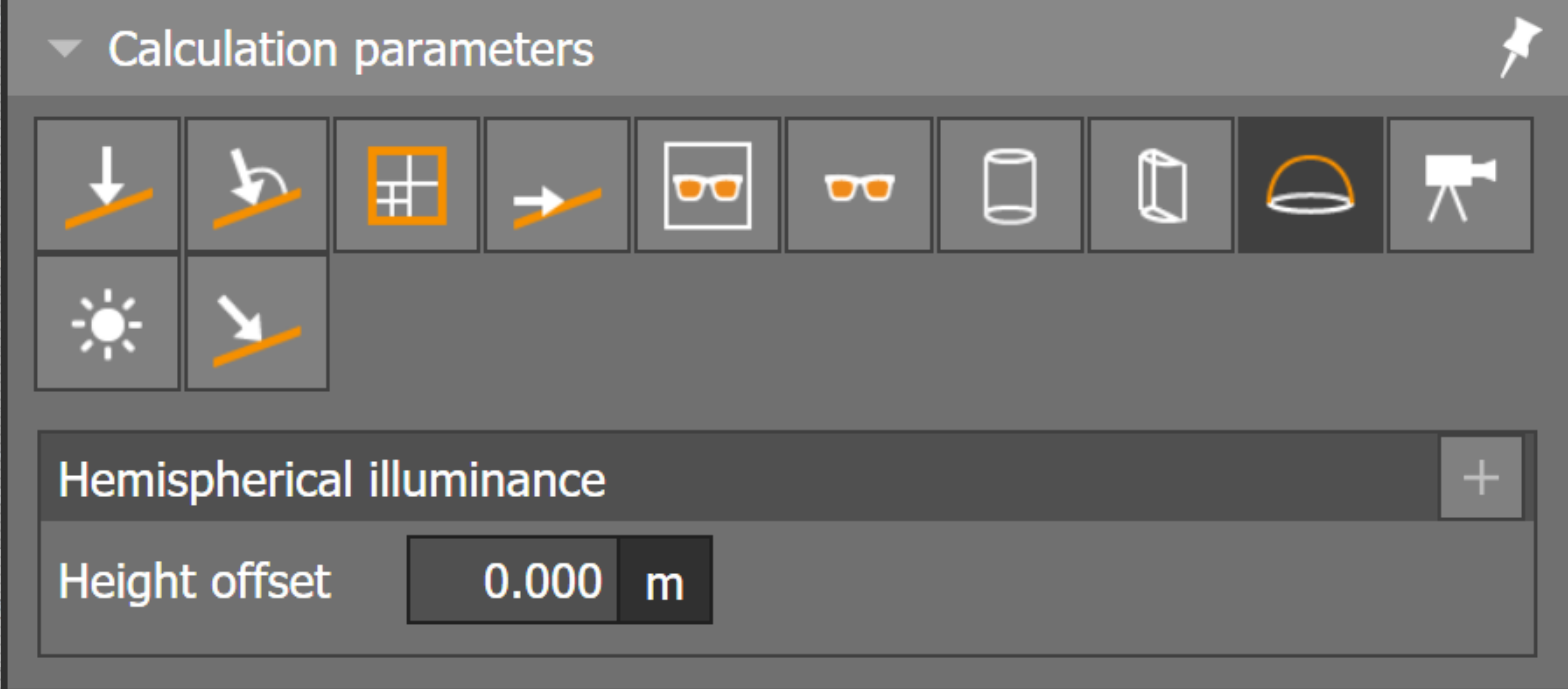Toggle the hemispherical illuminance dome icon

pyautogui.click(x=1311, y=184)
